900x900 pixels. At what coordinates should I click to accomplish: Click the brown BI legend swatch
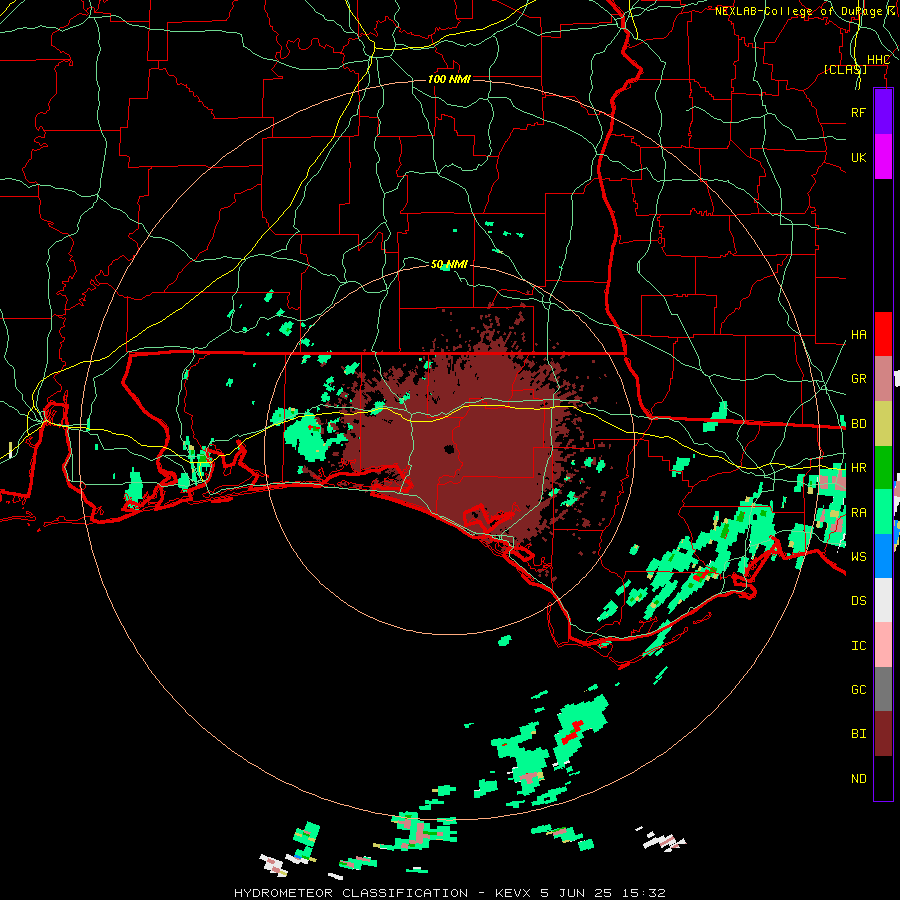pyautogui.click(x=883, y=734)
